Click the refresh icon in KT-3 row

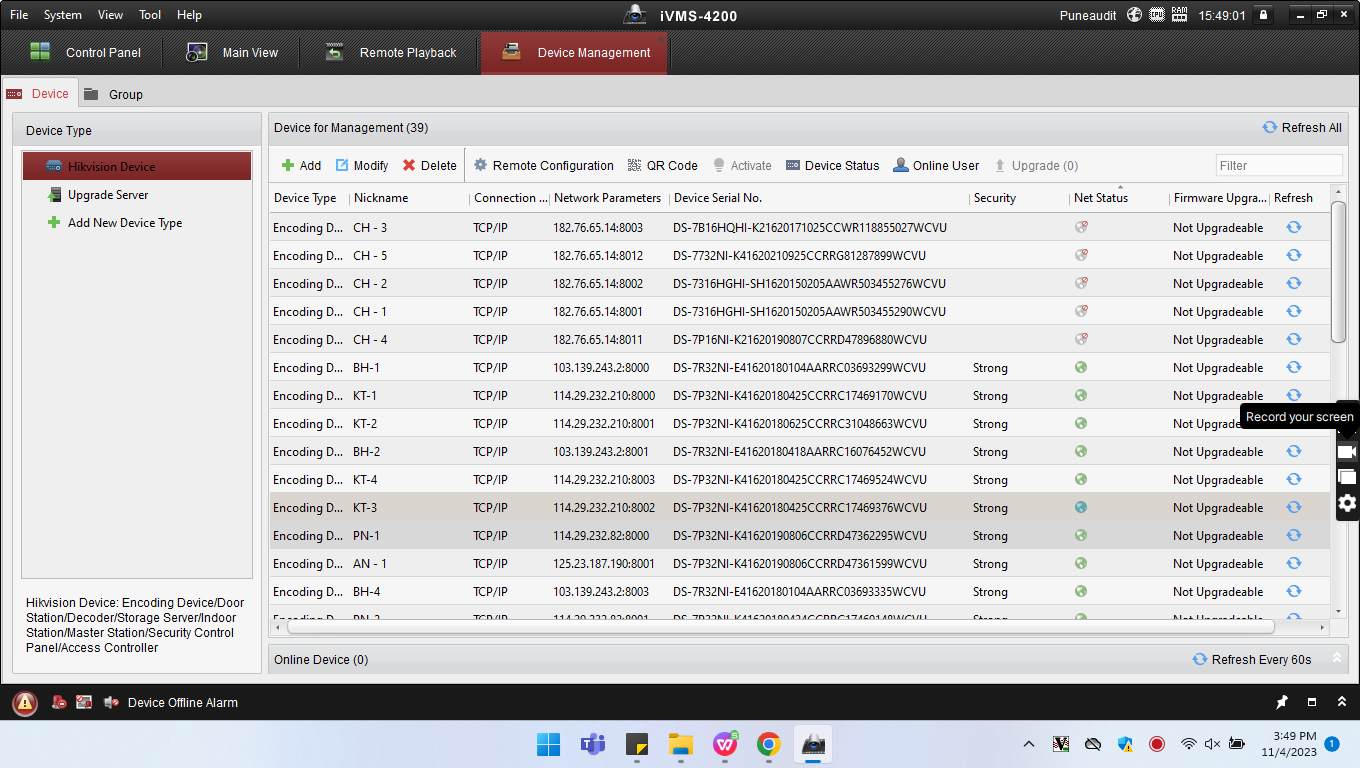1294,507
